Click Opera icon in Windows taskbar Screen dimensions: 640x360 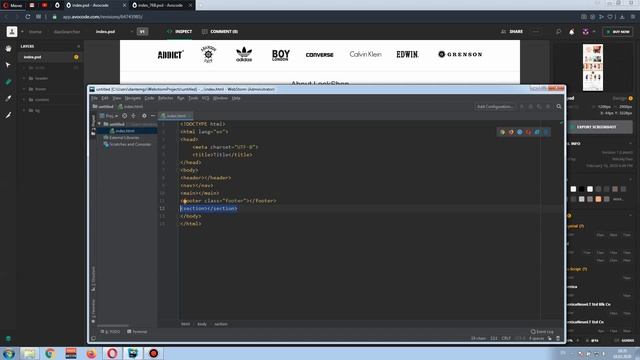(112, 353)
